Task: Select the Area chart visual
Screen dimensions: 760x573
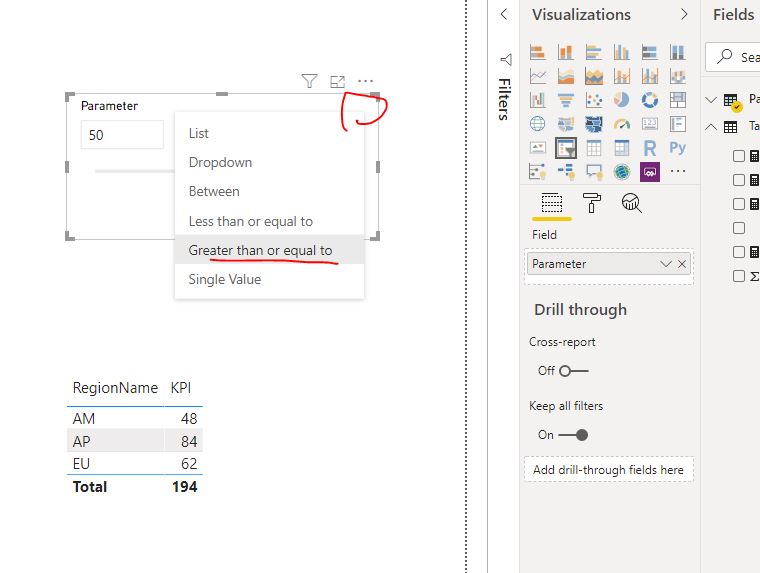Action: click(x=566, y=76)
